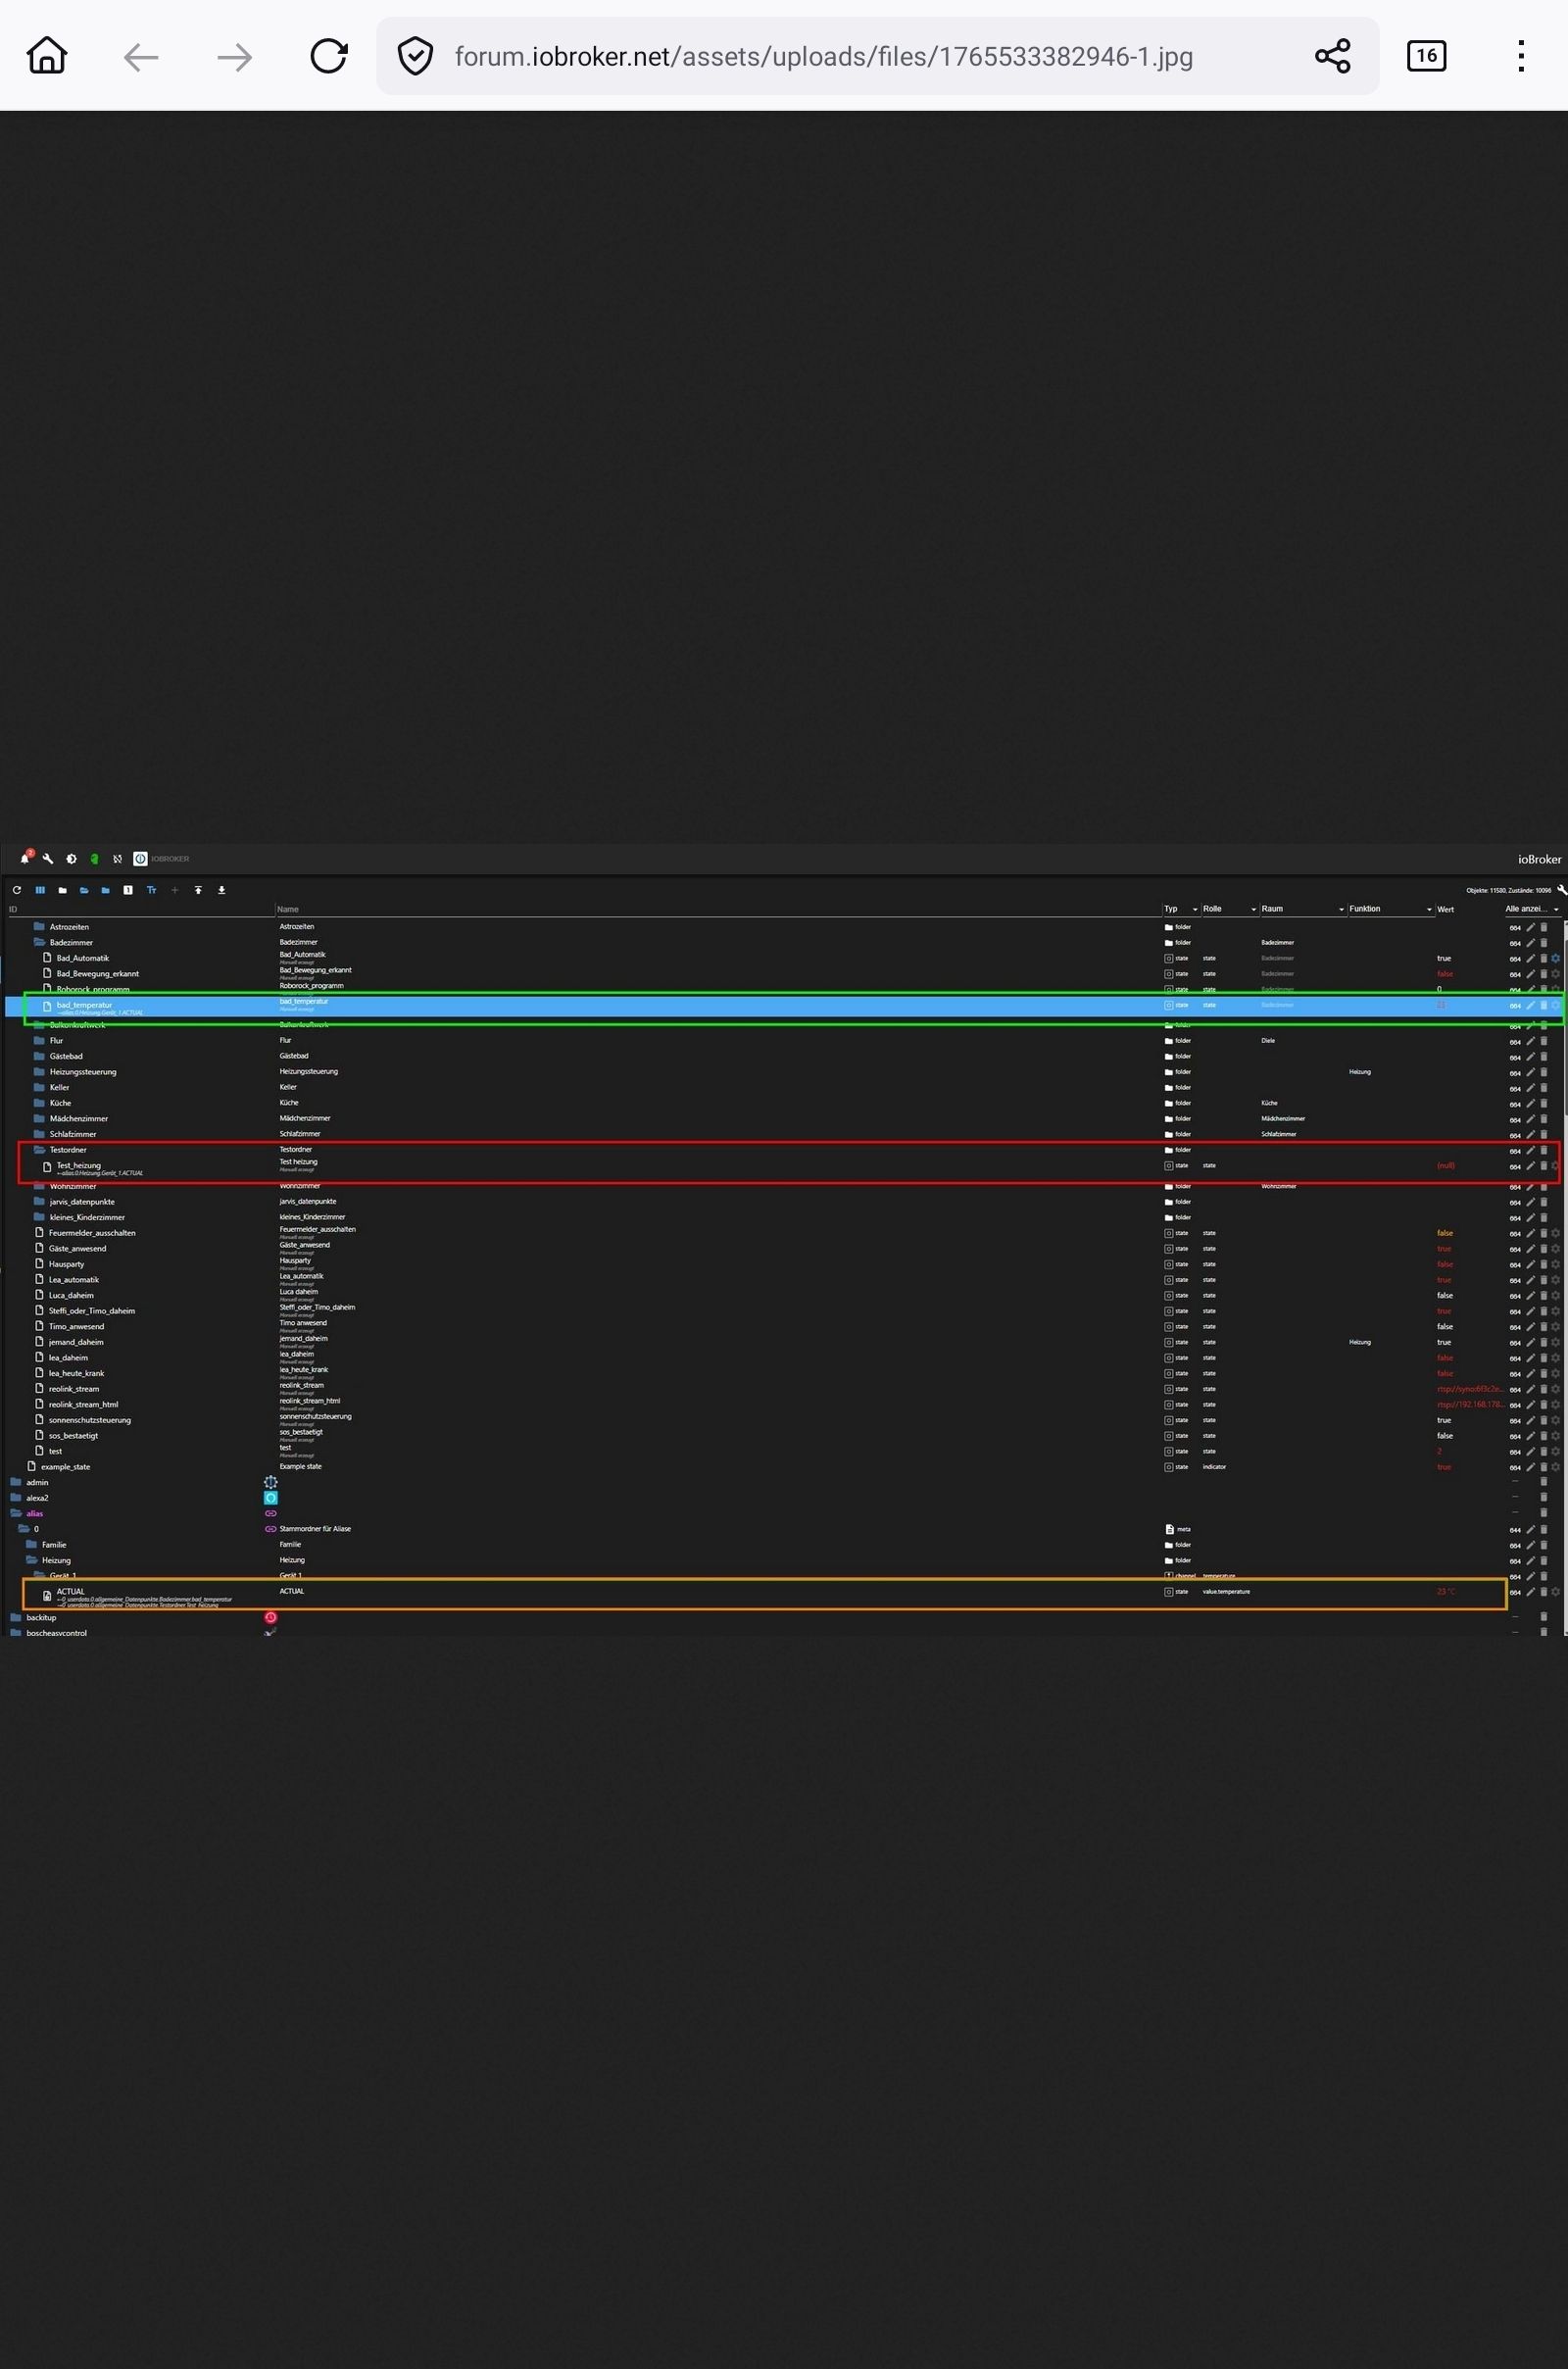Open notifications via the bell icon
Screen dimensions: 1568x2369
click(x=25, y=858)
